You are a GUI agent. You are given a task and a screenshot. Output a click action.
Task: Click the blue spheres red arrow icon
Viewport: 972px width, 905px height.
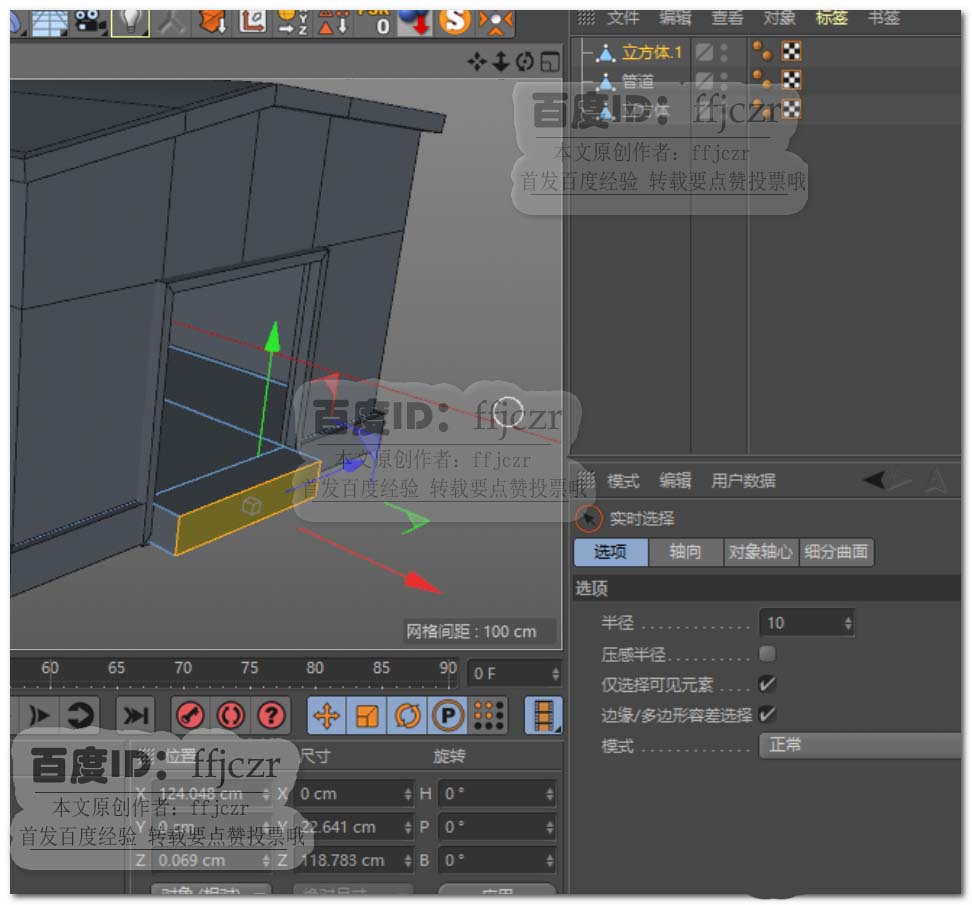click(x=415, y=22)
